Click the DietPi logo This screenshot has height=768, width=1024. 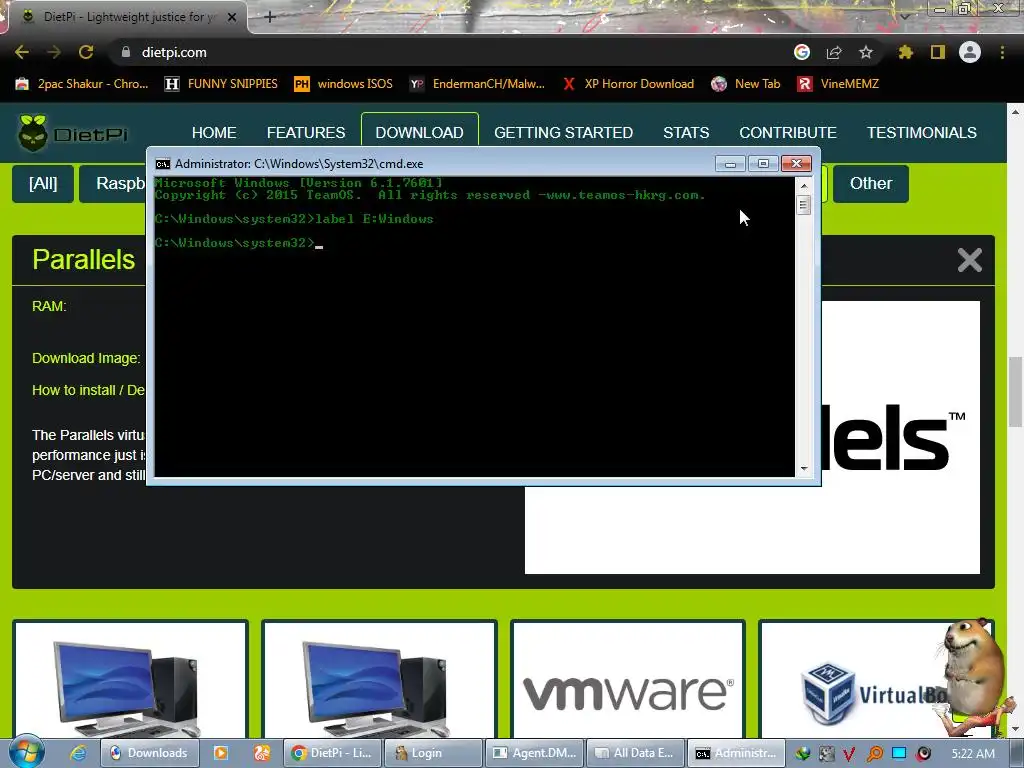73,133
